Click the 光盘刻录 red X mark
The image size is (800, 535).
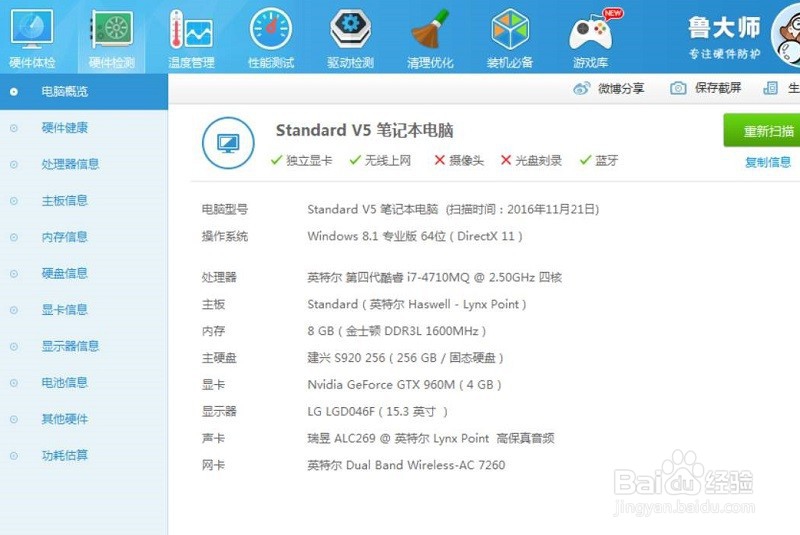(x=506, y=160)
